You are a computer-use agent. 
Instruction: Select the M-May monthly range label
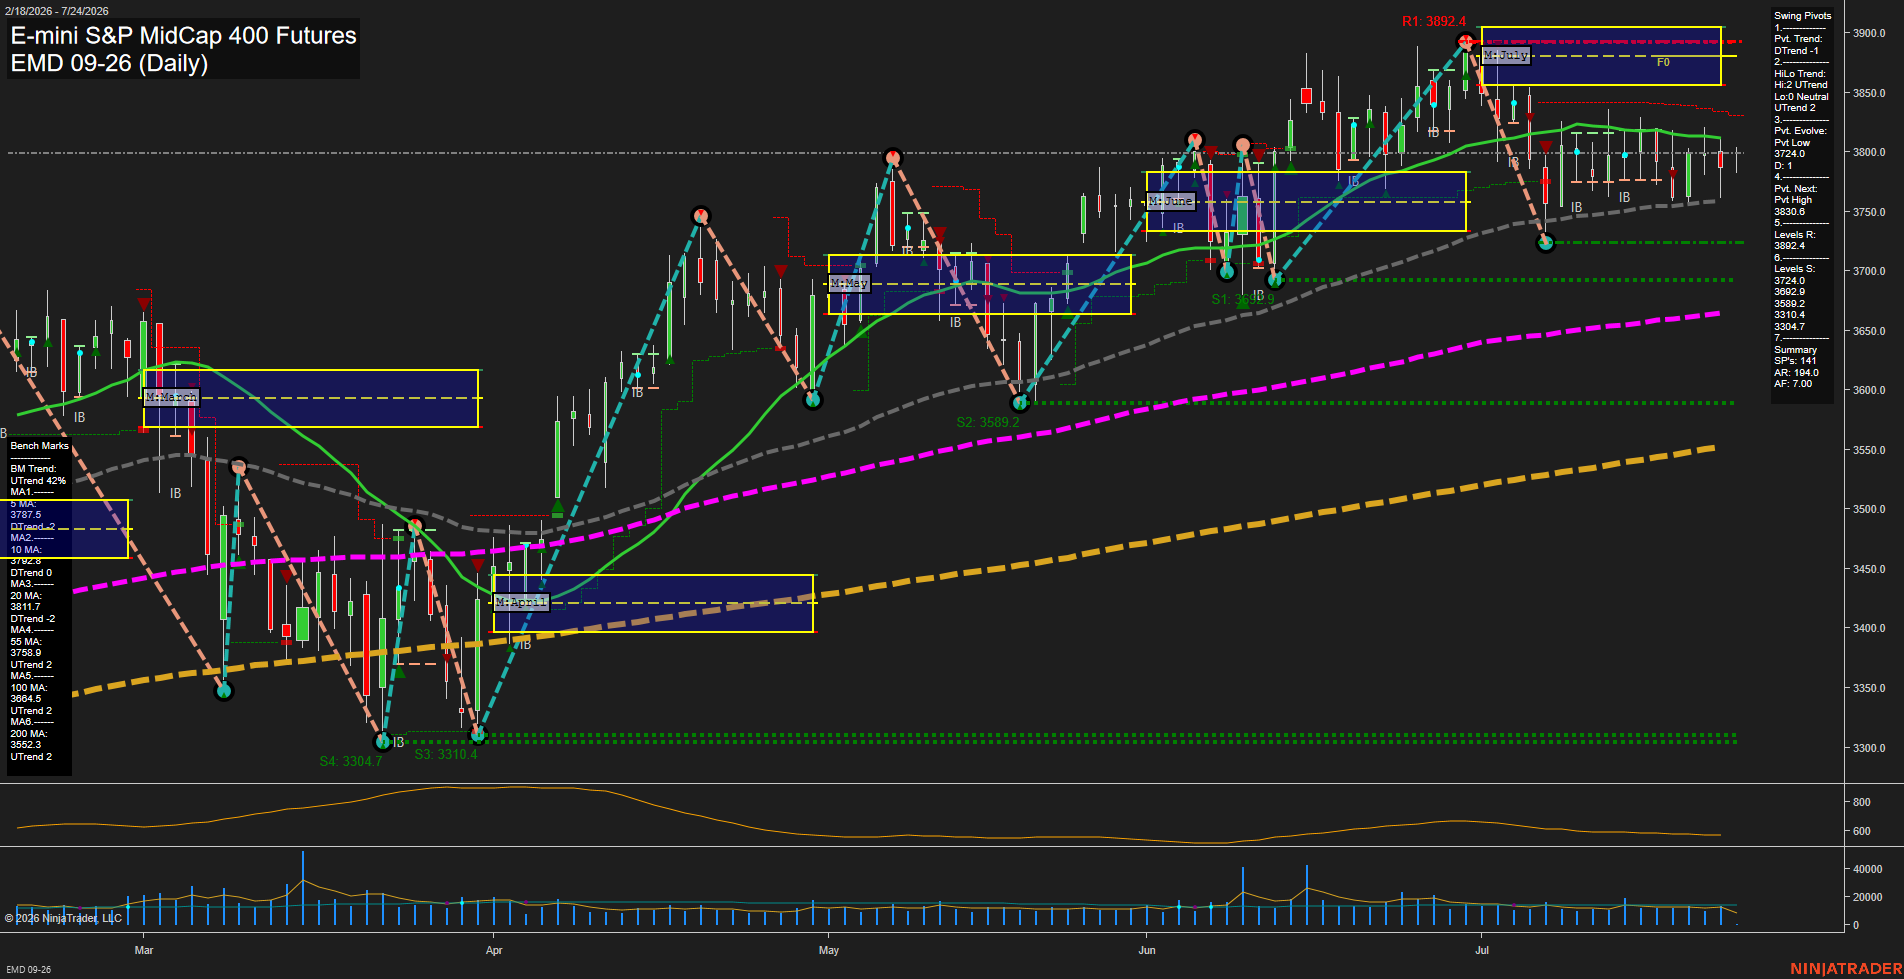[850, 283]
